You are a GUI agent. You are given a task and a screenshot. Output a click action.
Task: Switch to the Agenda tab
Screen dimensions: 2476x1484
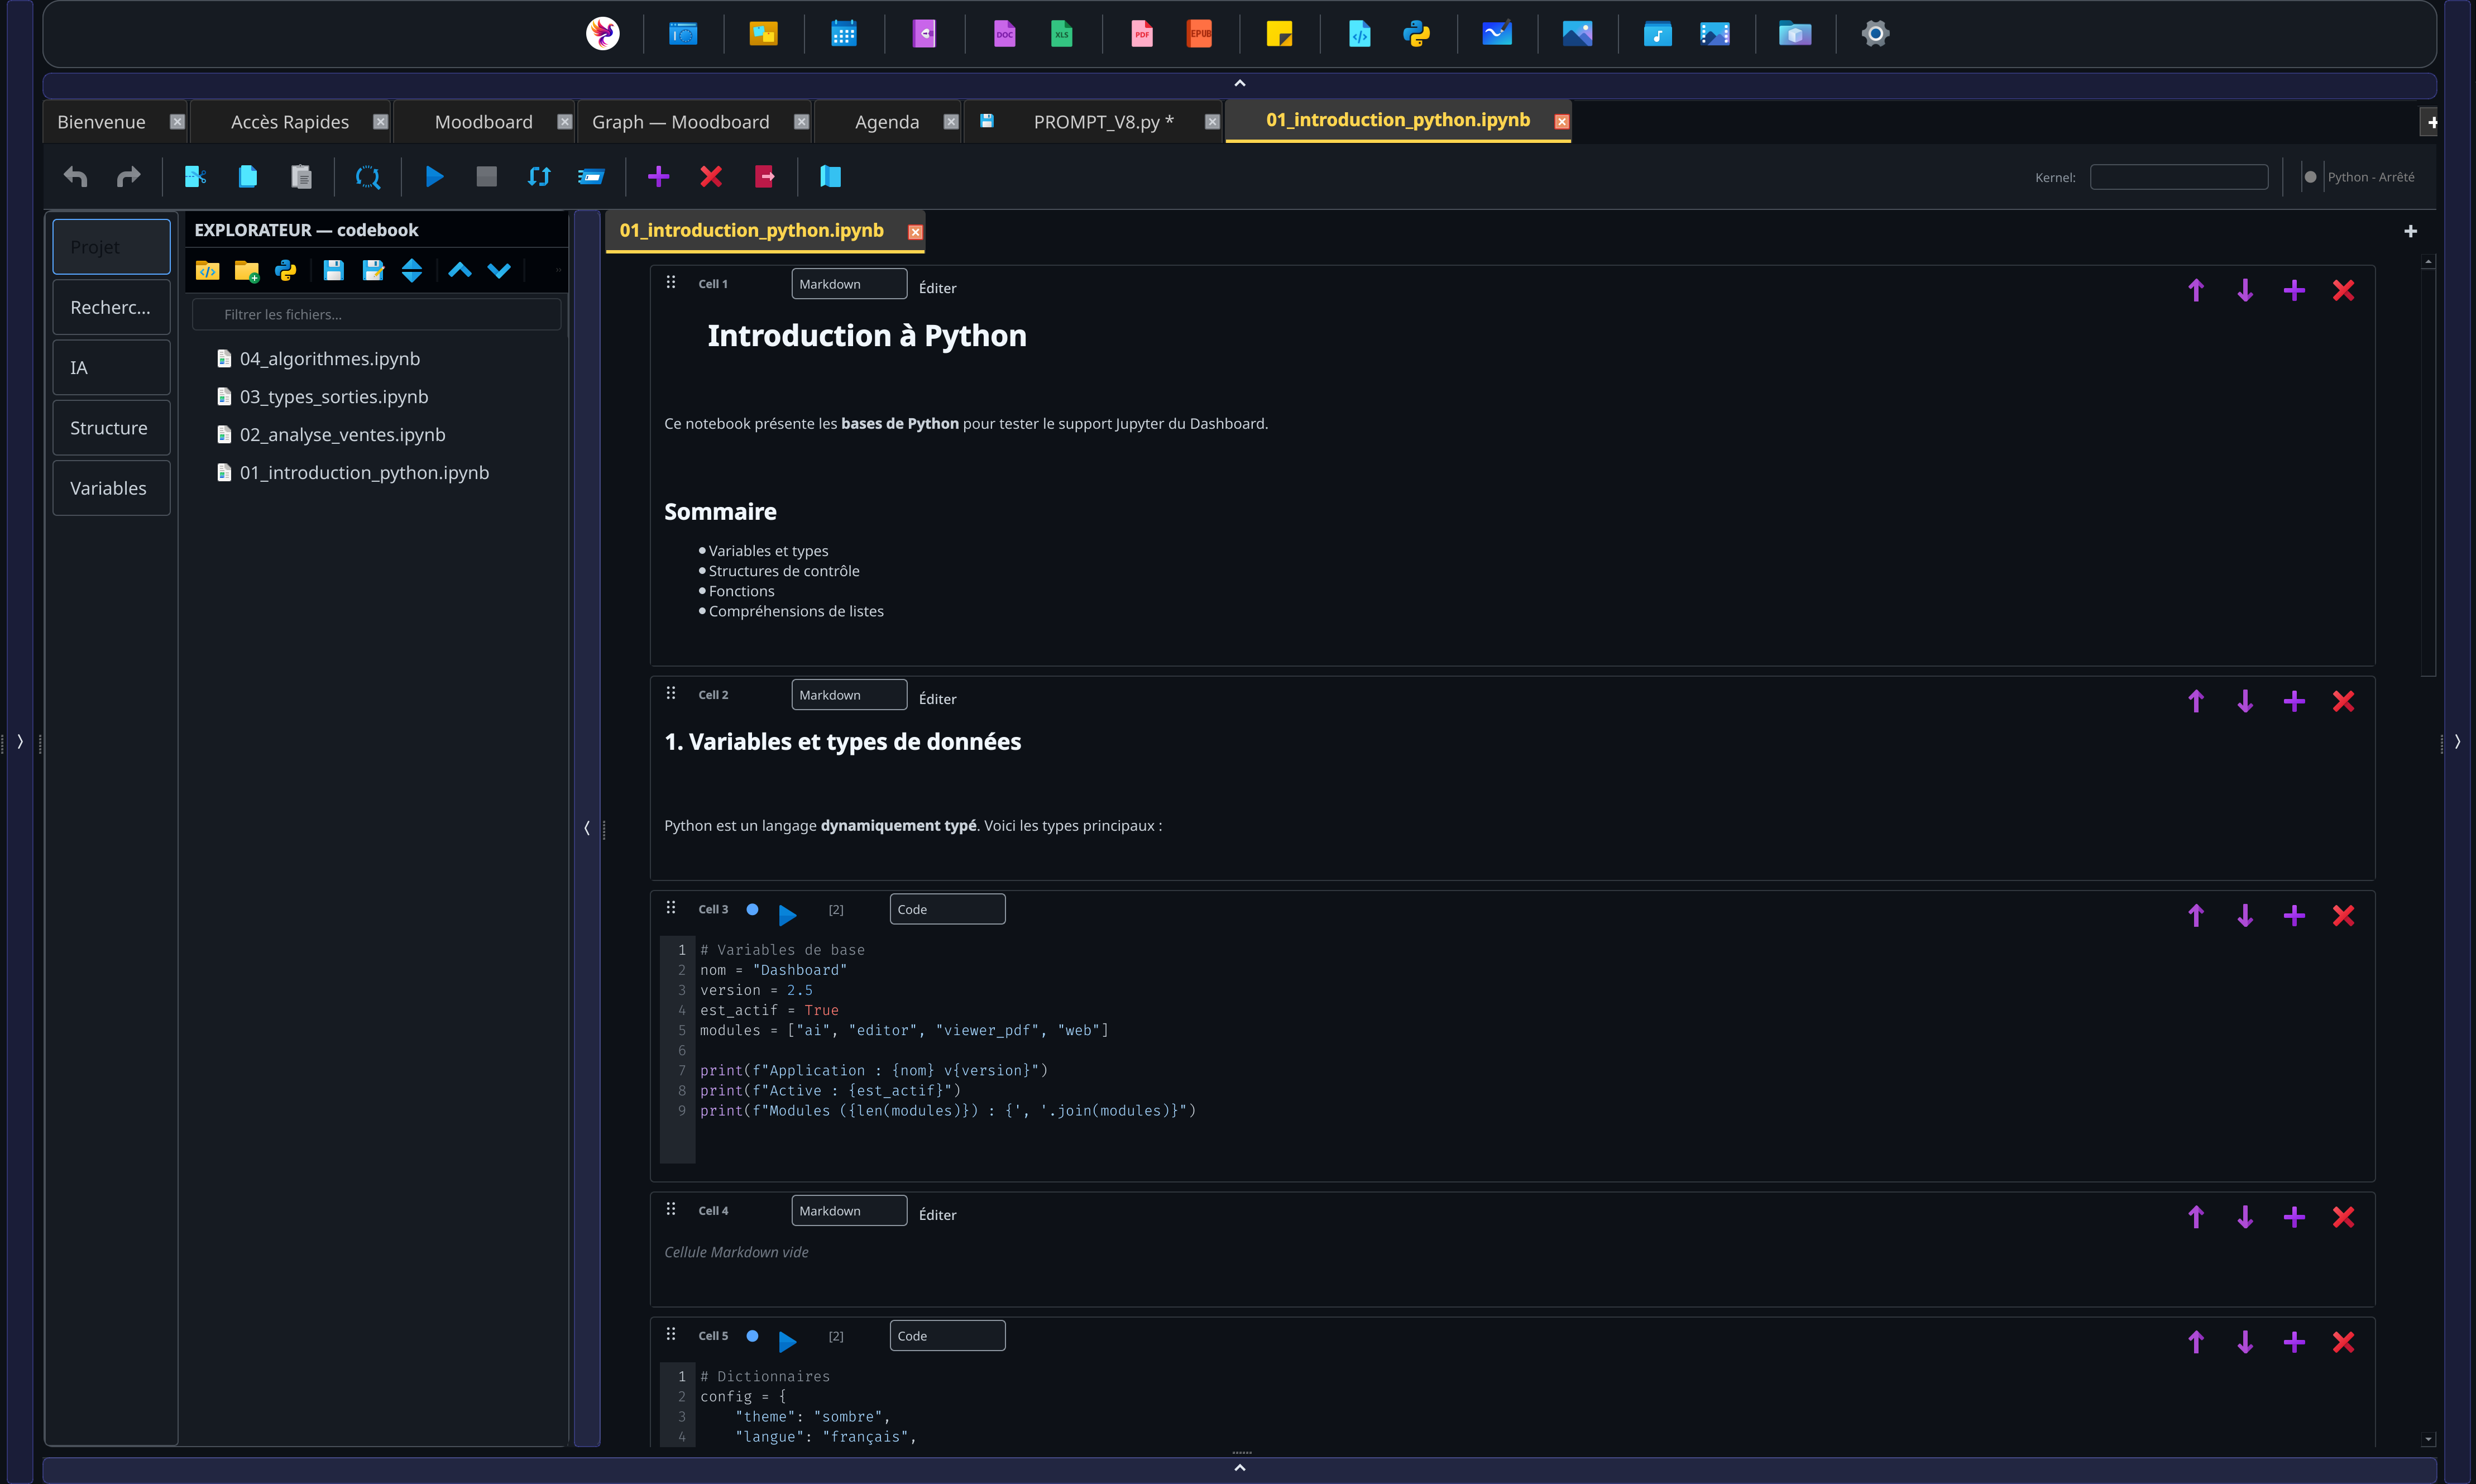[887, 122]
